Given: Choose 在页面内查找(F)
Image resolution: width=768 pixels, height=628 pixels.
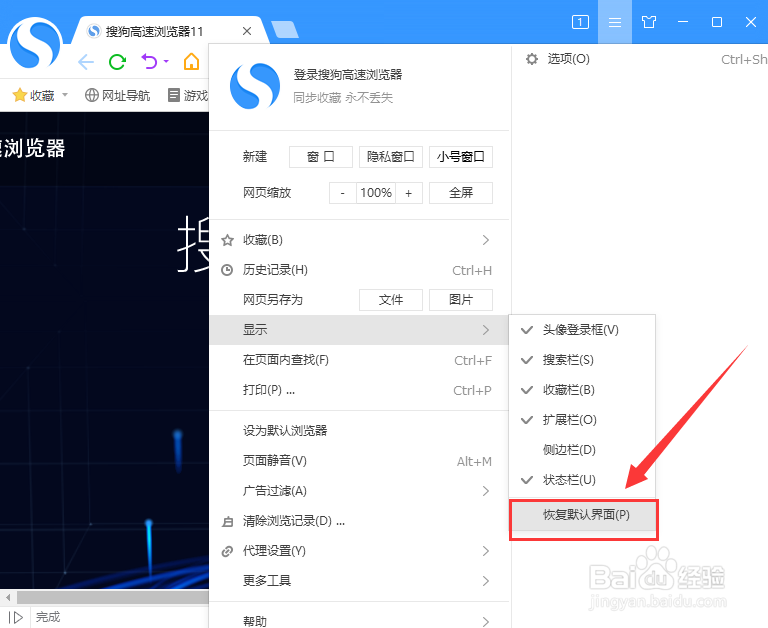Looking at the screenshot, I should point(359,360).
